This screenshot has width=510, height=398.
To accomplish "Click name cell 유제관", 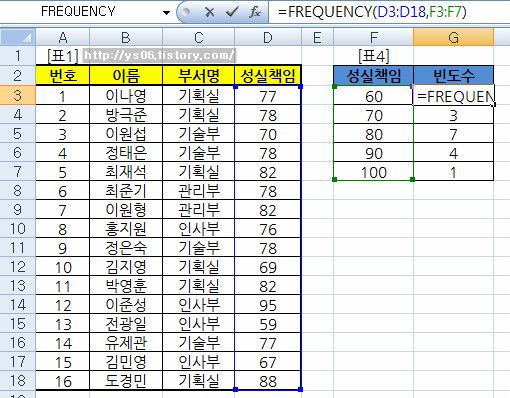I will (x=126, y=343).
